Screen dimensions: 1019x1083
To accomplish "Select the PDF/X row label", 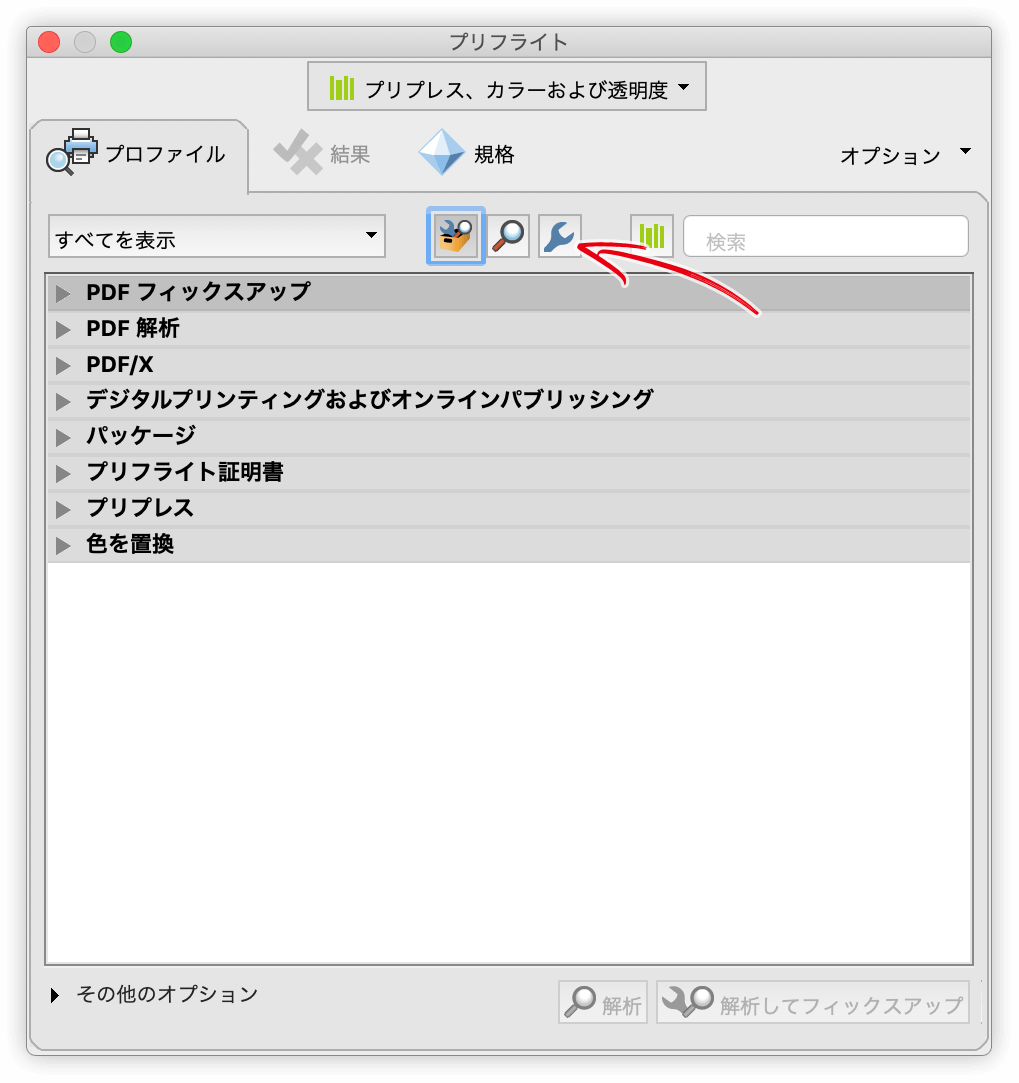I will (120, 364).
